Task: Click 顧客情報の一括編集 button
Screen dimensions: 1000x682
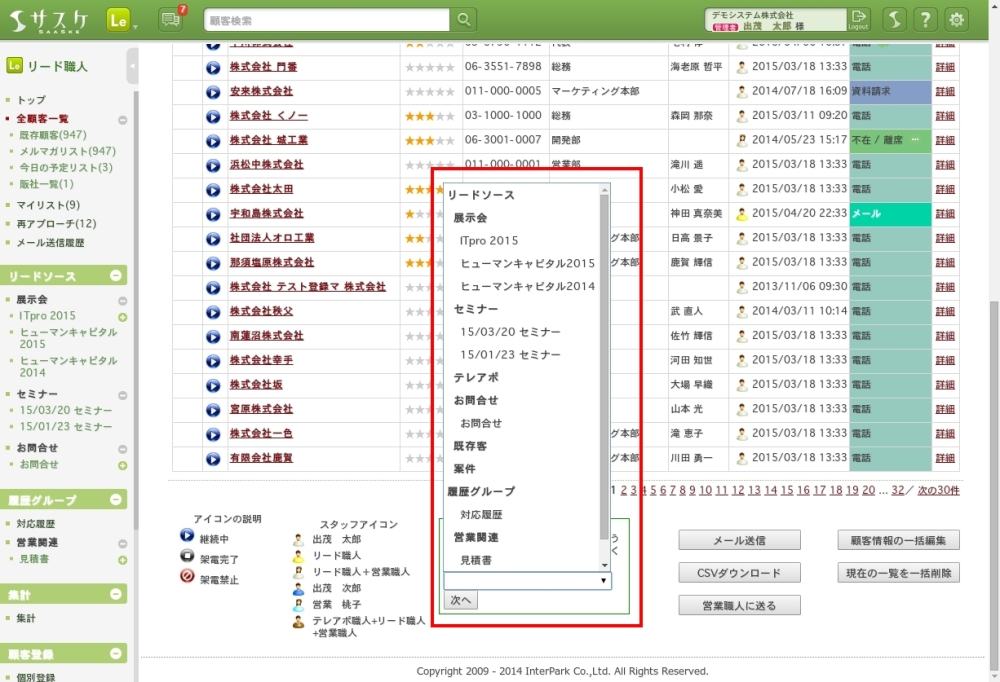Action: click(x=898, y=540)
